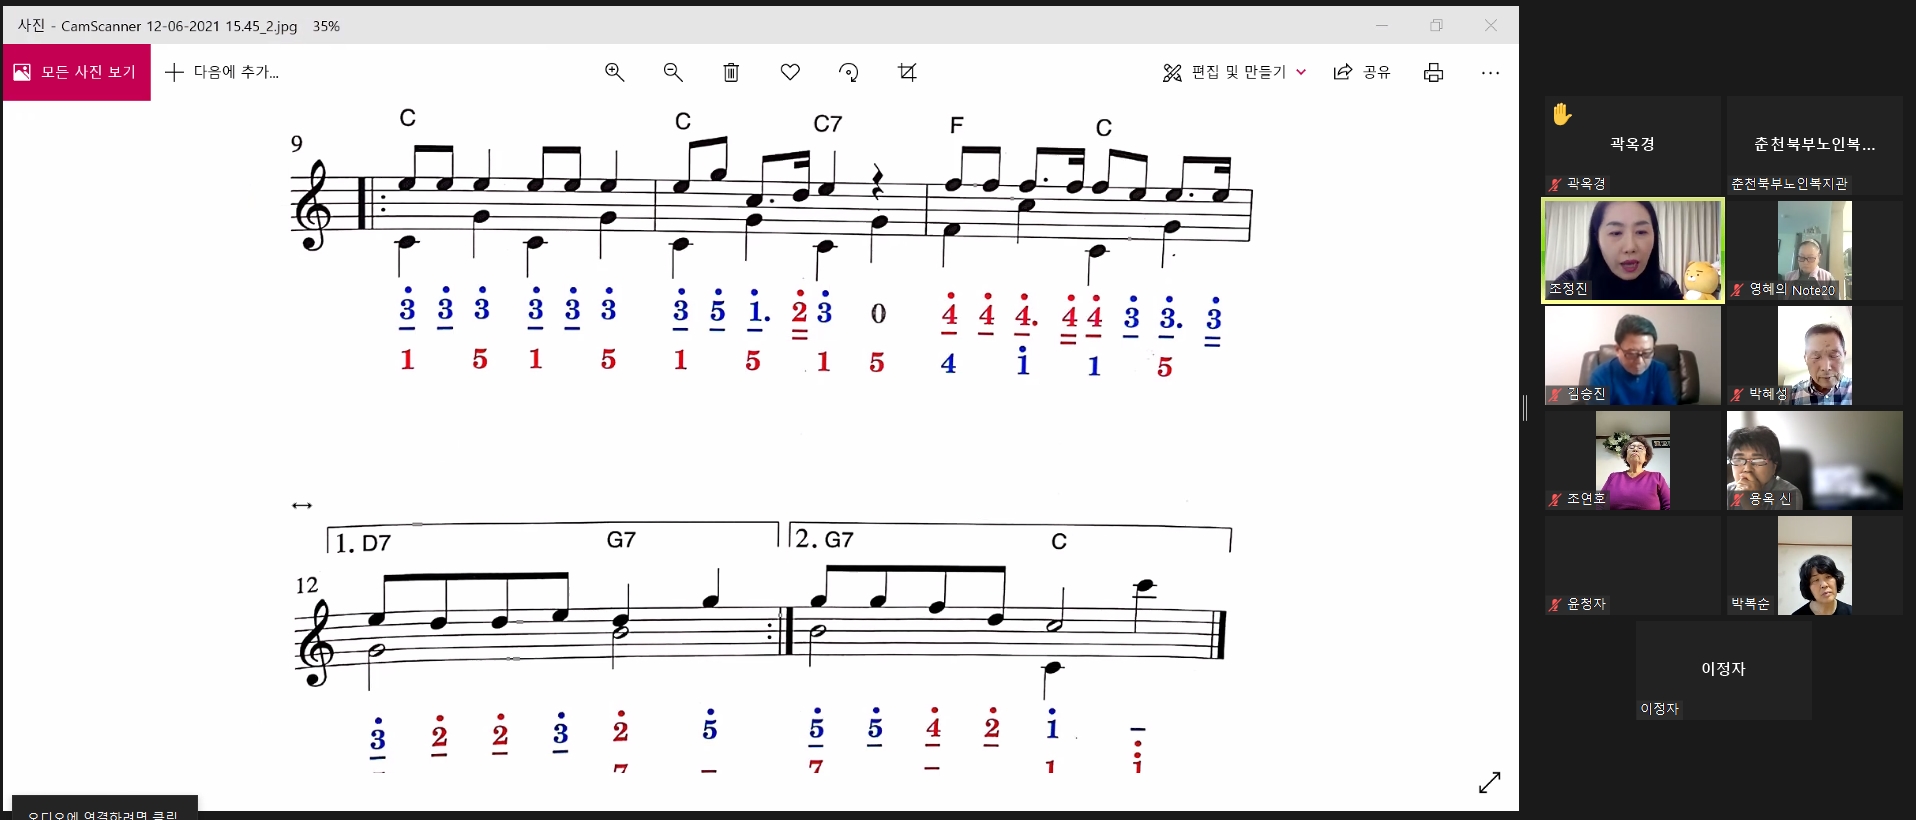This screenshot has height=820, width=1916.
Task: Click the muted mic icon beside 윤청자
Action: [1555, 604]
